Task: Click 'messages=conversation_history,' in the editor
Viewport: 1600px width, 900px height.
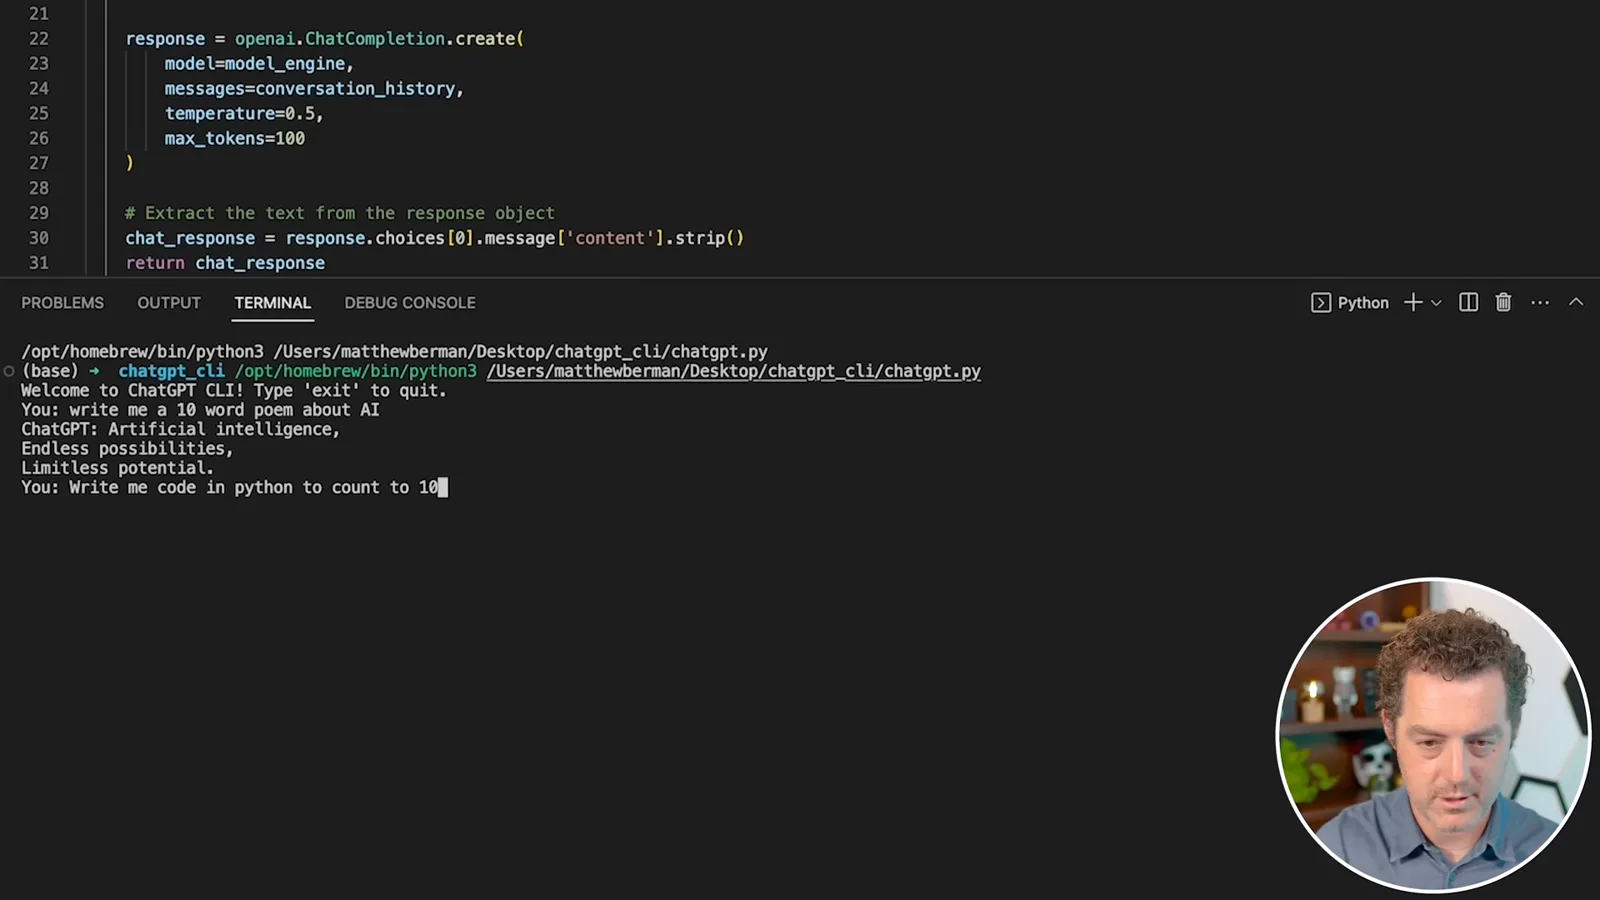Action: pos(314,88)
